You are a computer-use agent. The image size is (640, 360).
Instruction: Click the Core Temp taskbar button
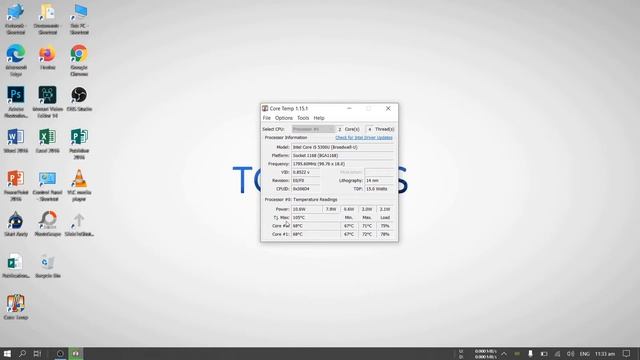[x=76, y=353]
